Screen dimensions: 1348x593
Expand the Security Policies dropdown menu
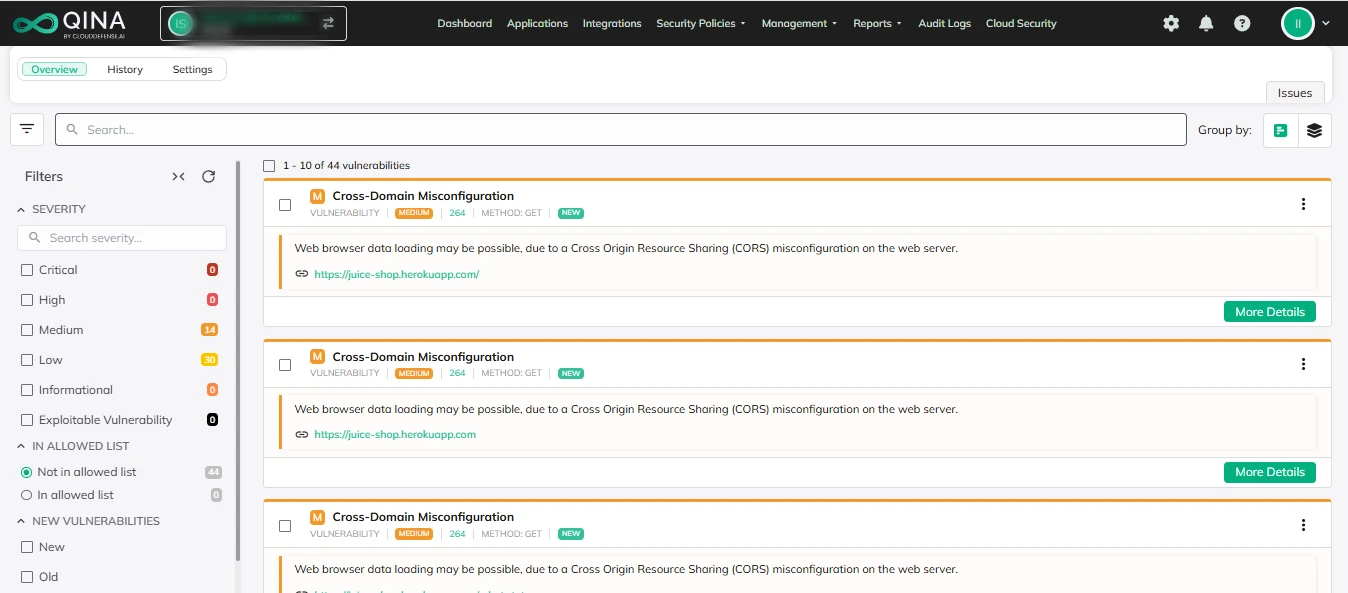point(700,23)
